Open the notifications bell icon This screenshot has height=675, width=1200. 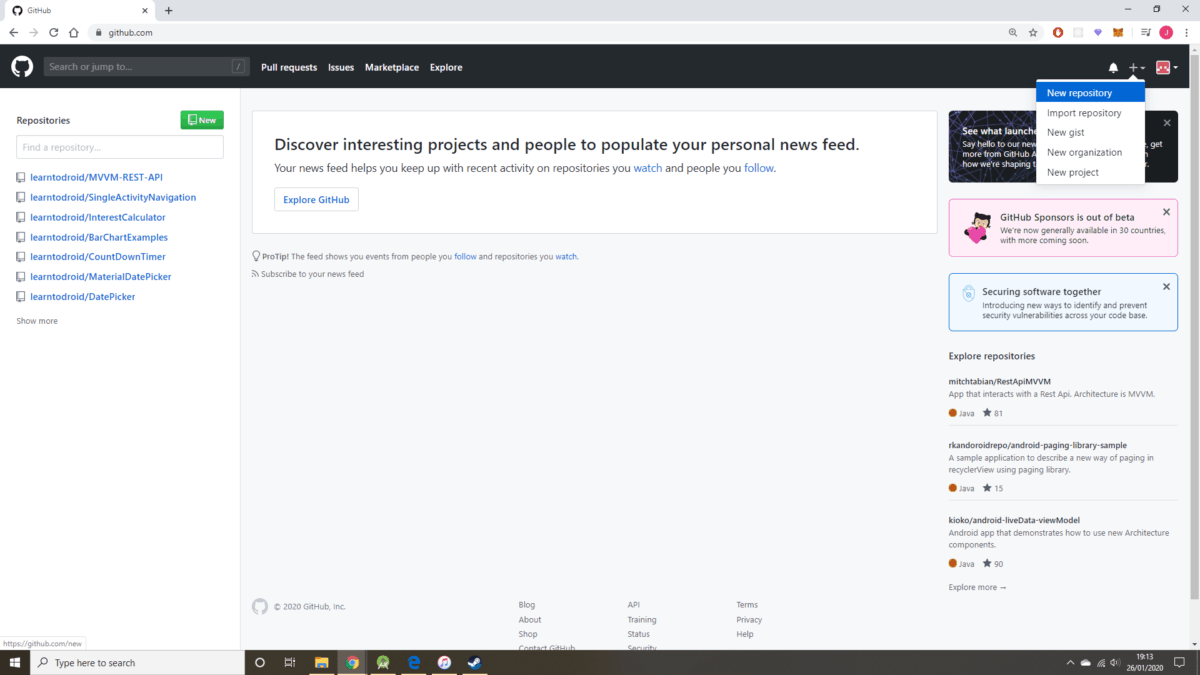pyautogui.click(x=1113, y=68)
